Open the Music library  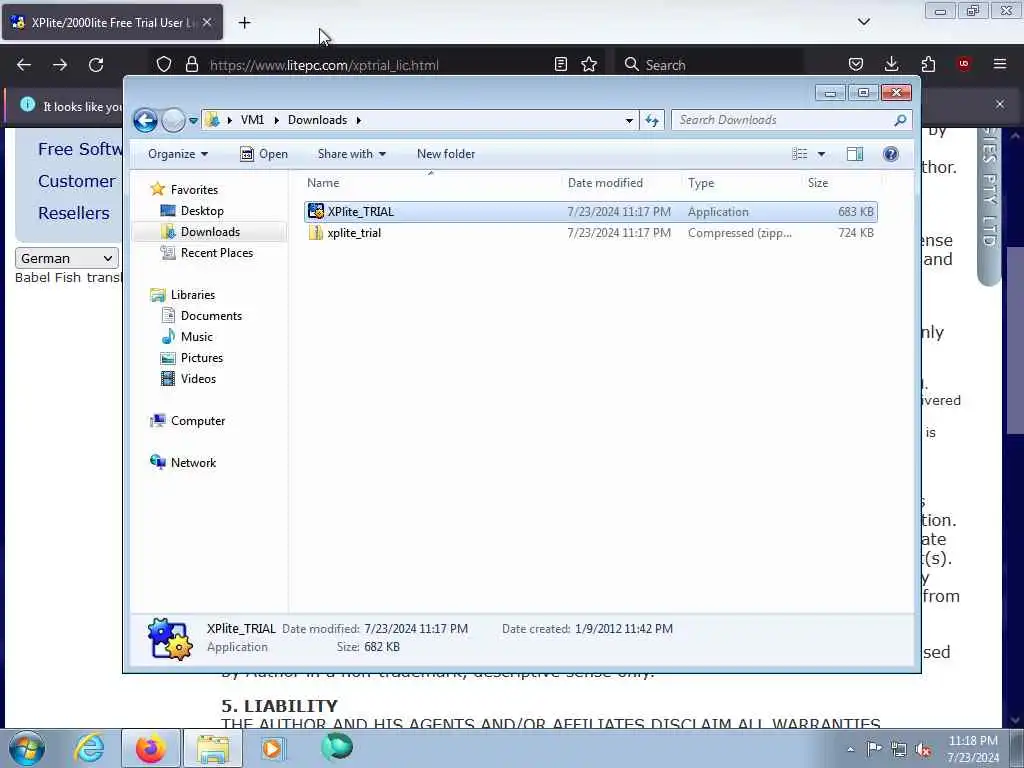197,337
